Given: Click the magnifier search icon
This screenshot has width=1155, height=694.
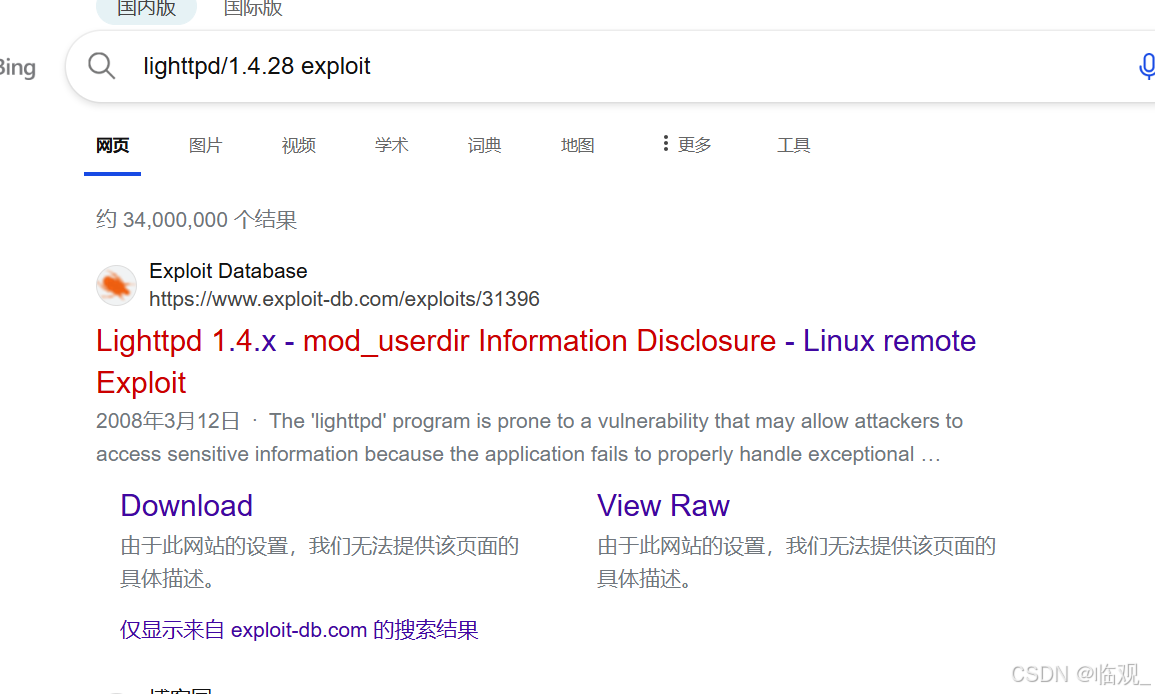Looking at the screenshot, I should click(102, 66).
